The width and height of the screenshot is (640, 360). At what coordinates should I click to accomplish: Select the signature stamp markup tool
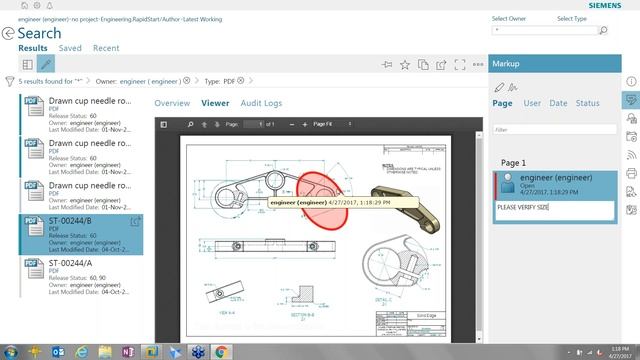513,87
